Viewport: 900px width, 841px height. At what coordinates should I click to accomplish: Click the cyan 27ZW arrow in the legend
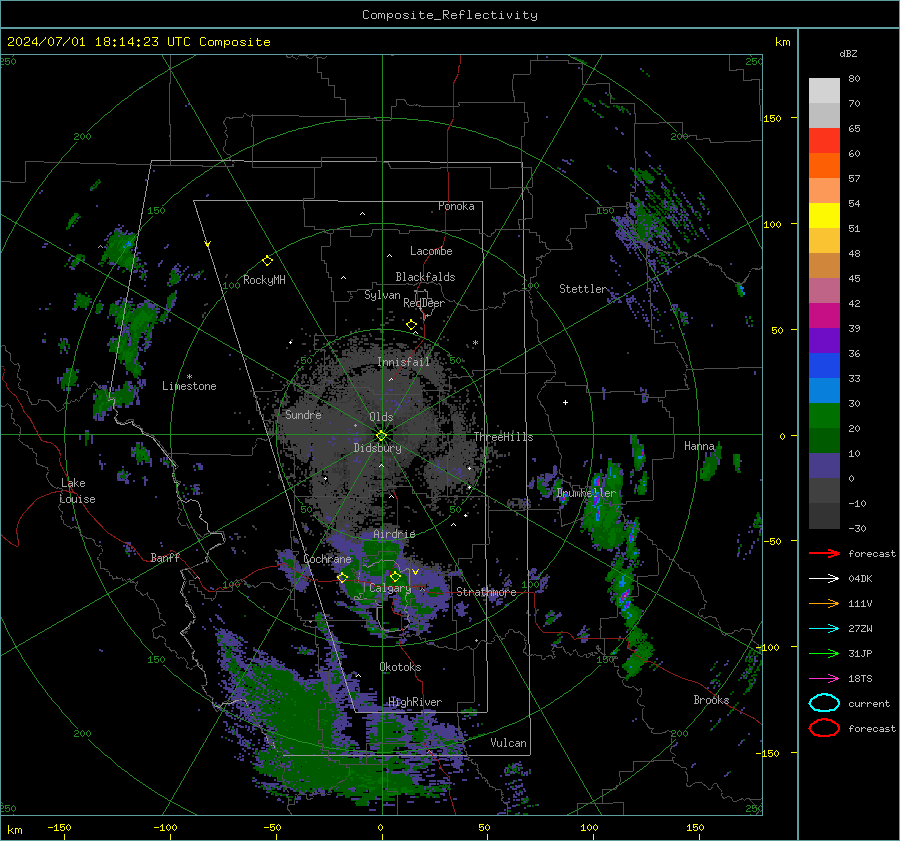[x=824, y=629]
